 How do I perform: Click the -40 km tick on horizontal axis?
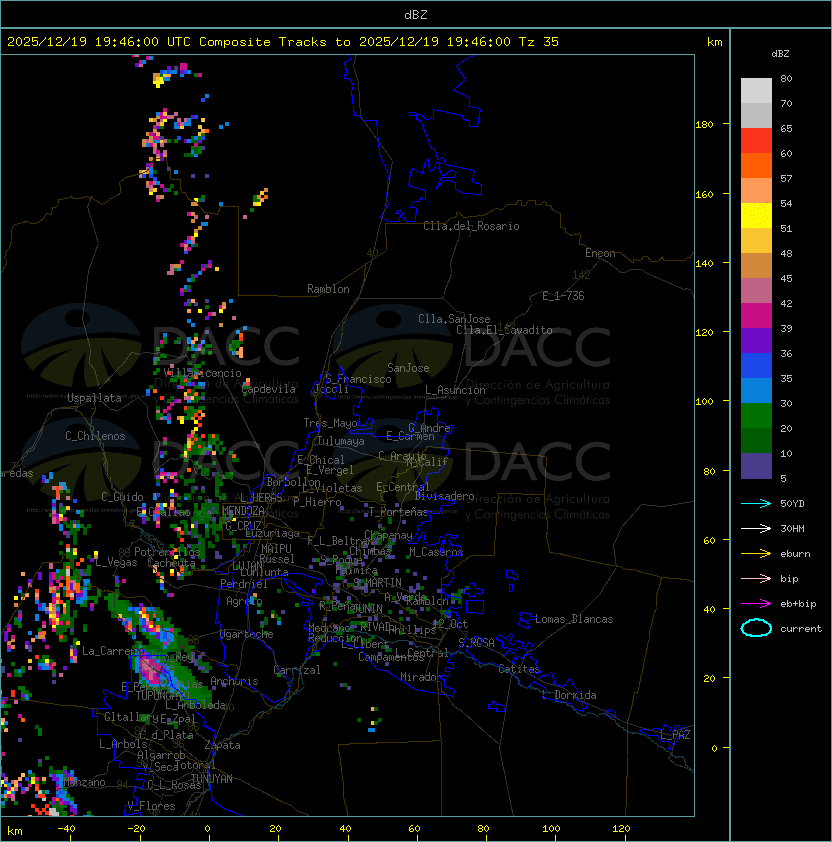[x=67, y=829]
